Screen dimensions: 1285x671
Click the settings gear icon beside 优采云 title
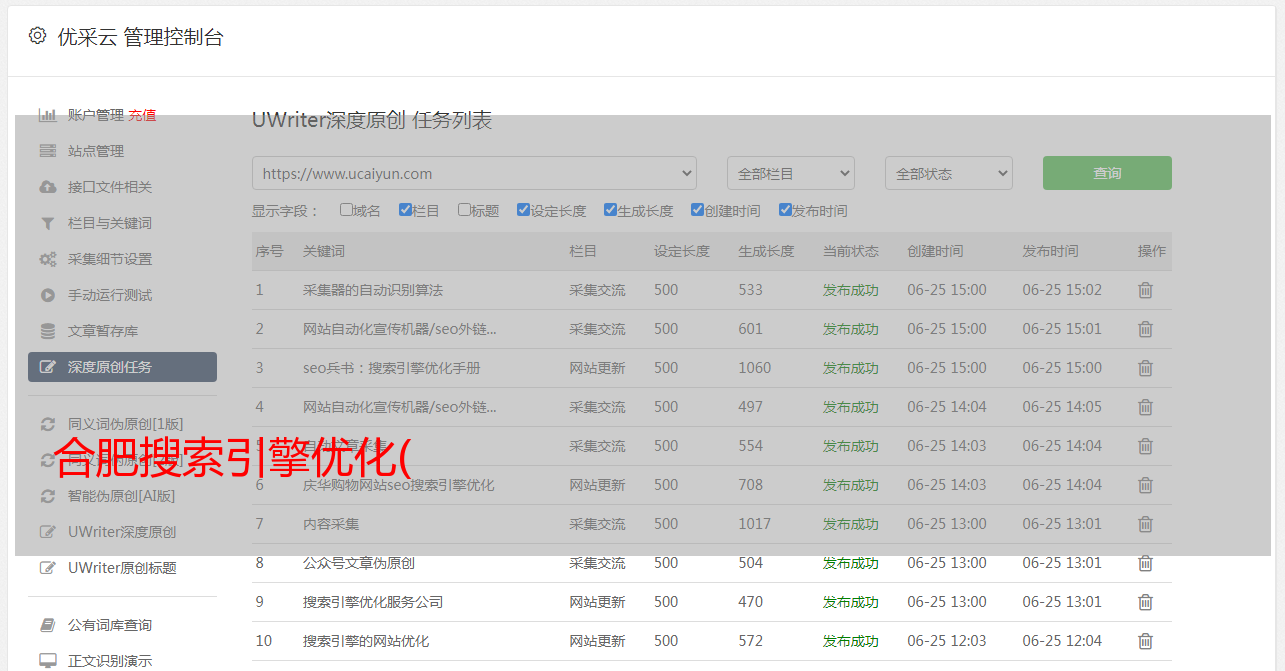coord(37,36)
